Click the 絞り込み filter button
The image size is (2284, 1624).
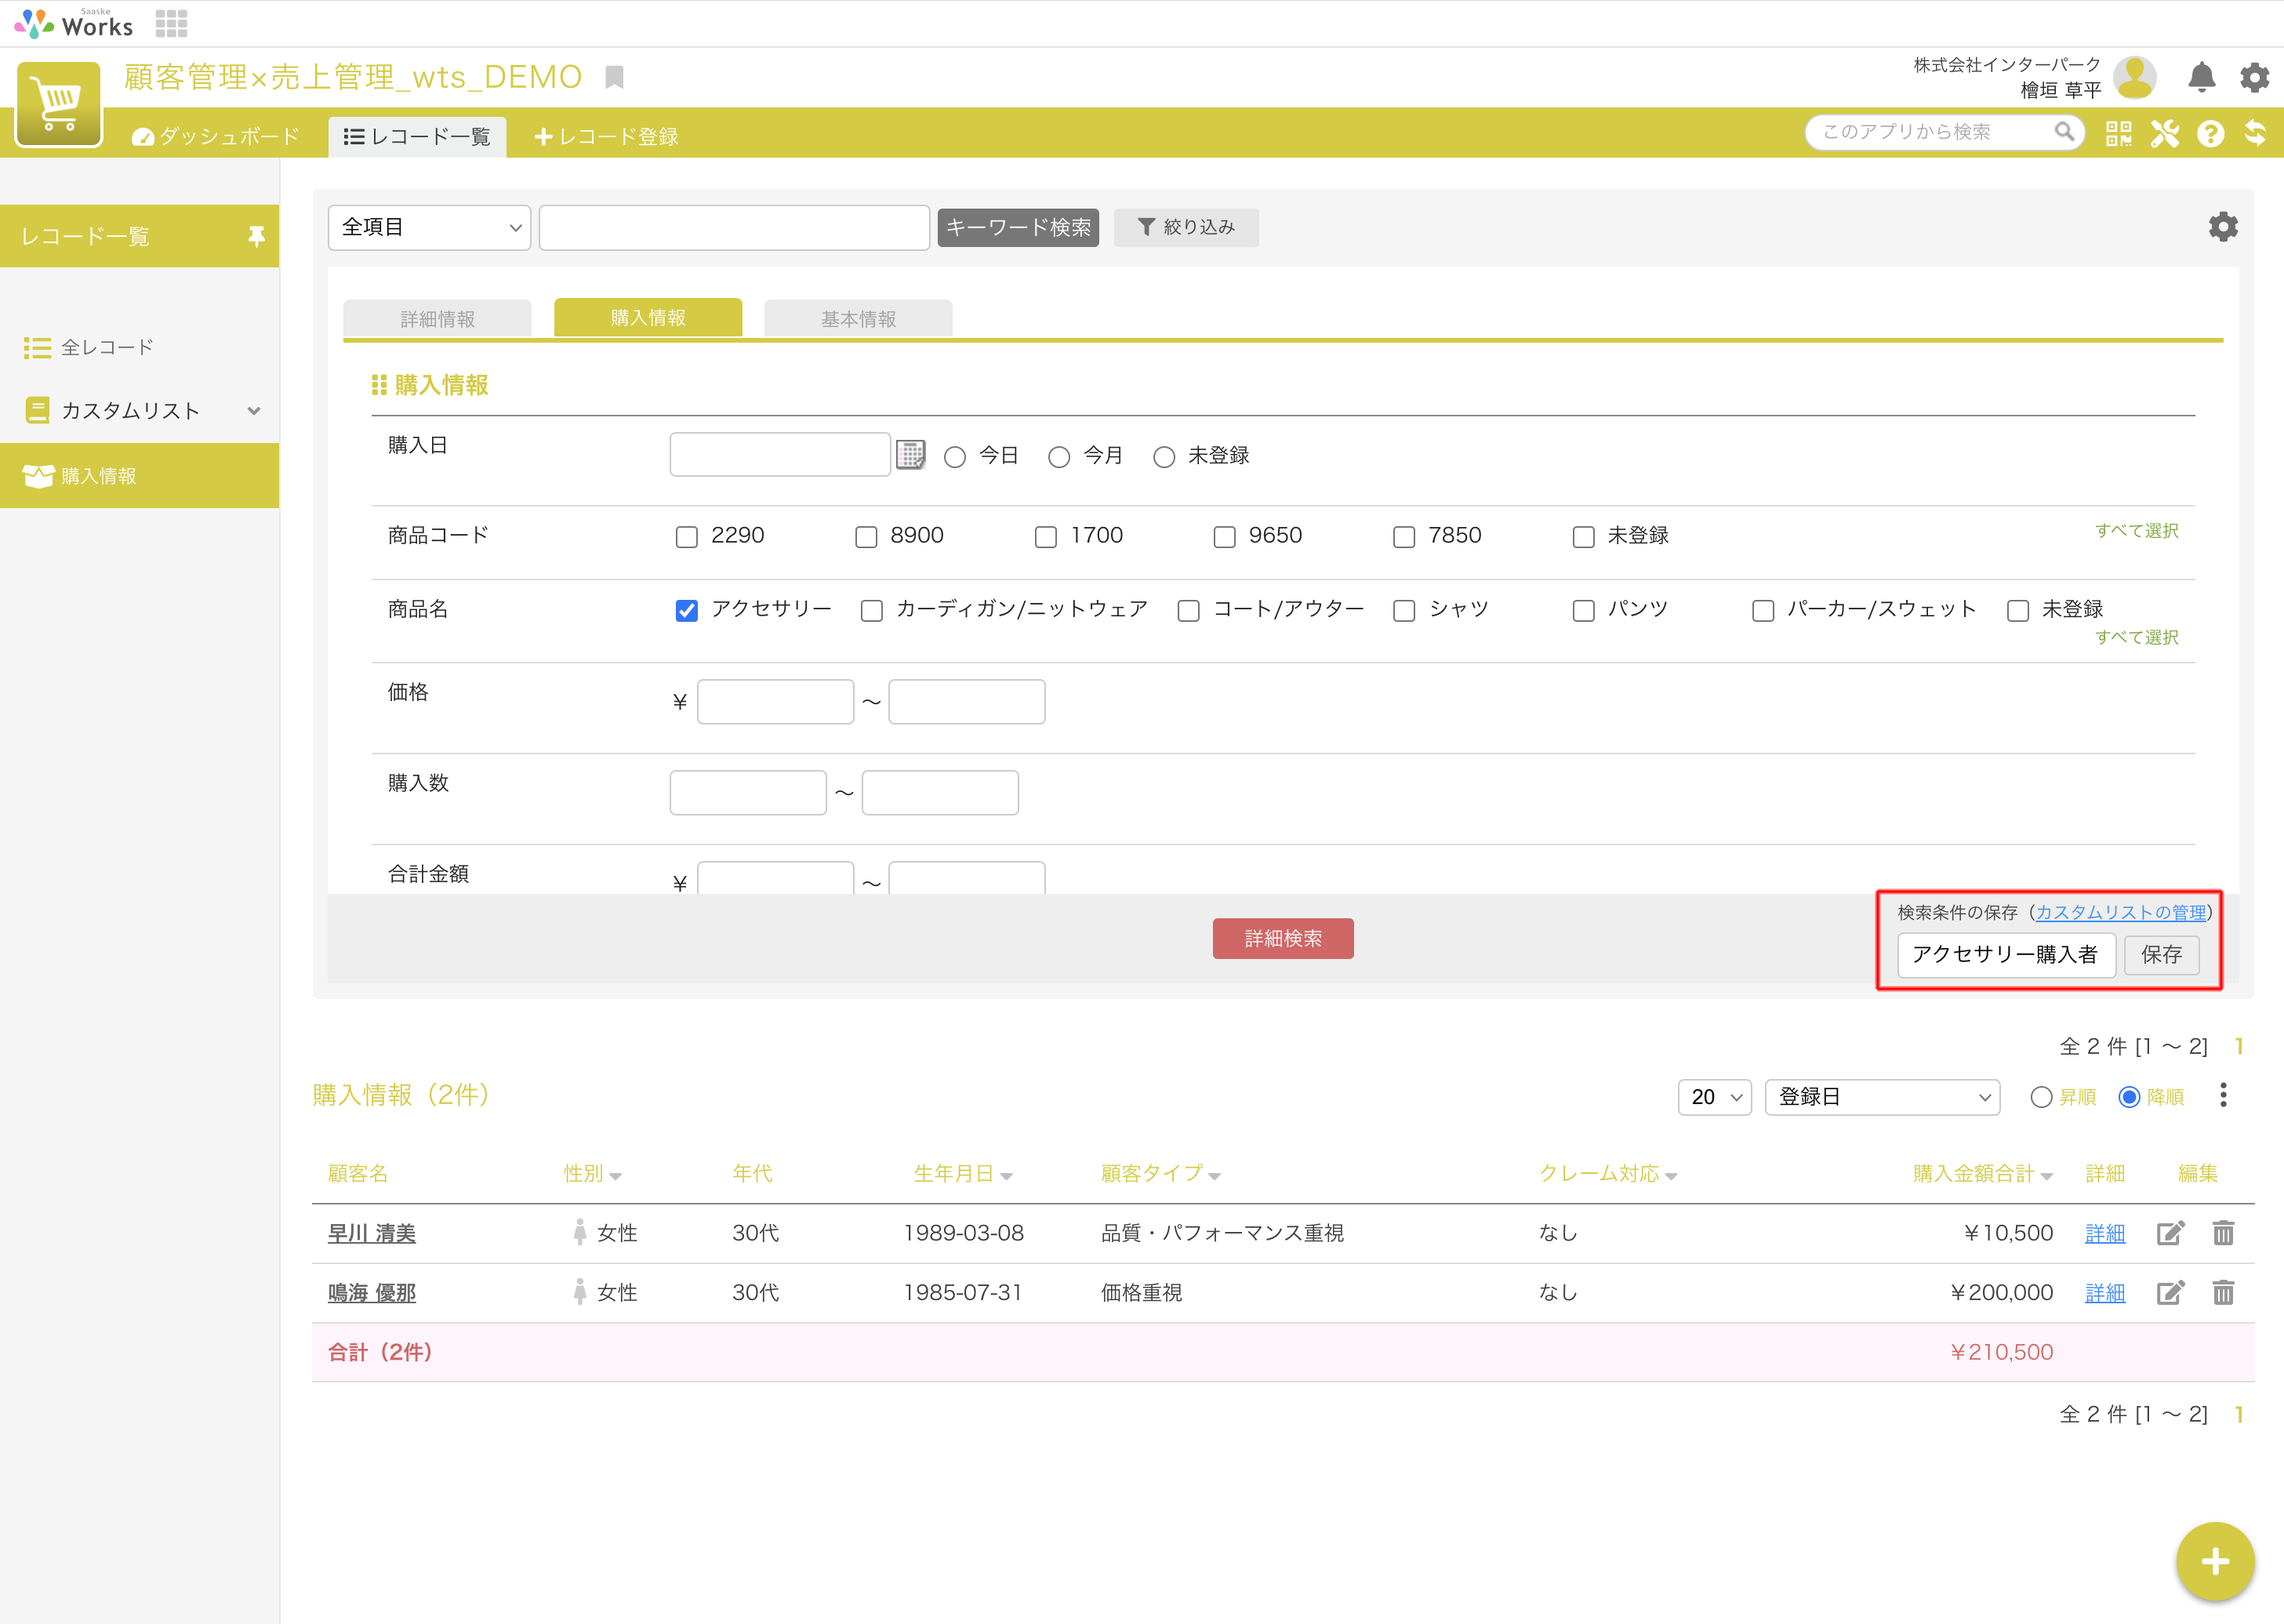(x=1186, y=227)
